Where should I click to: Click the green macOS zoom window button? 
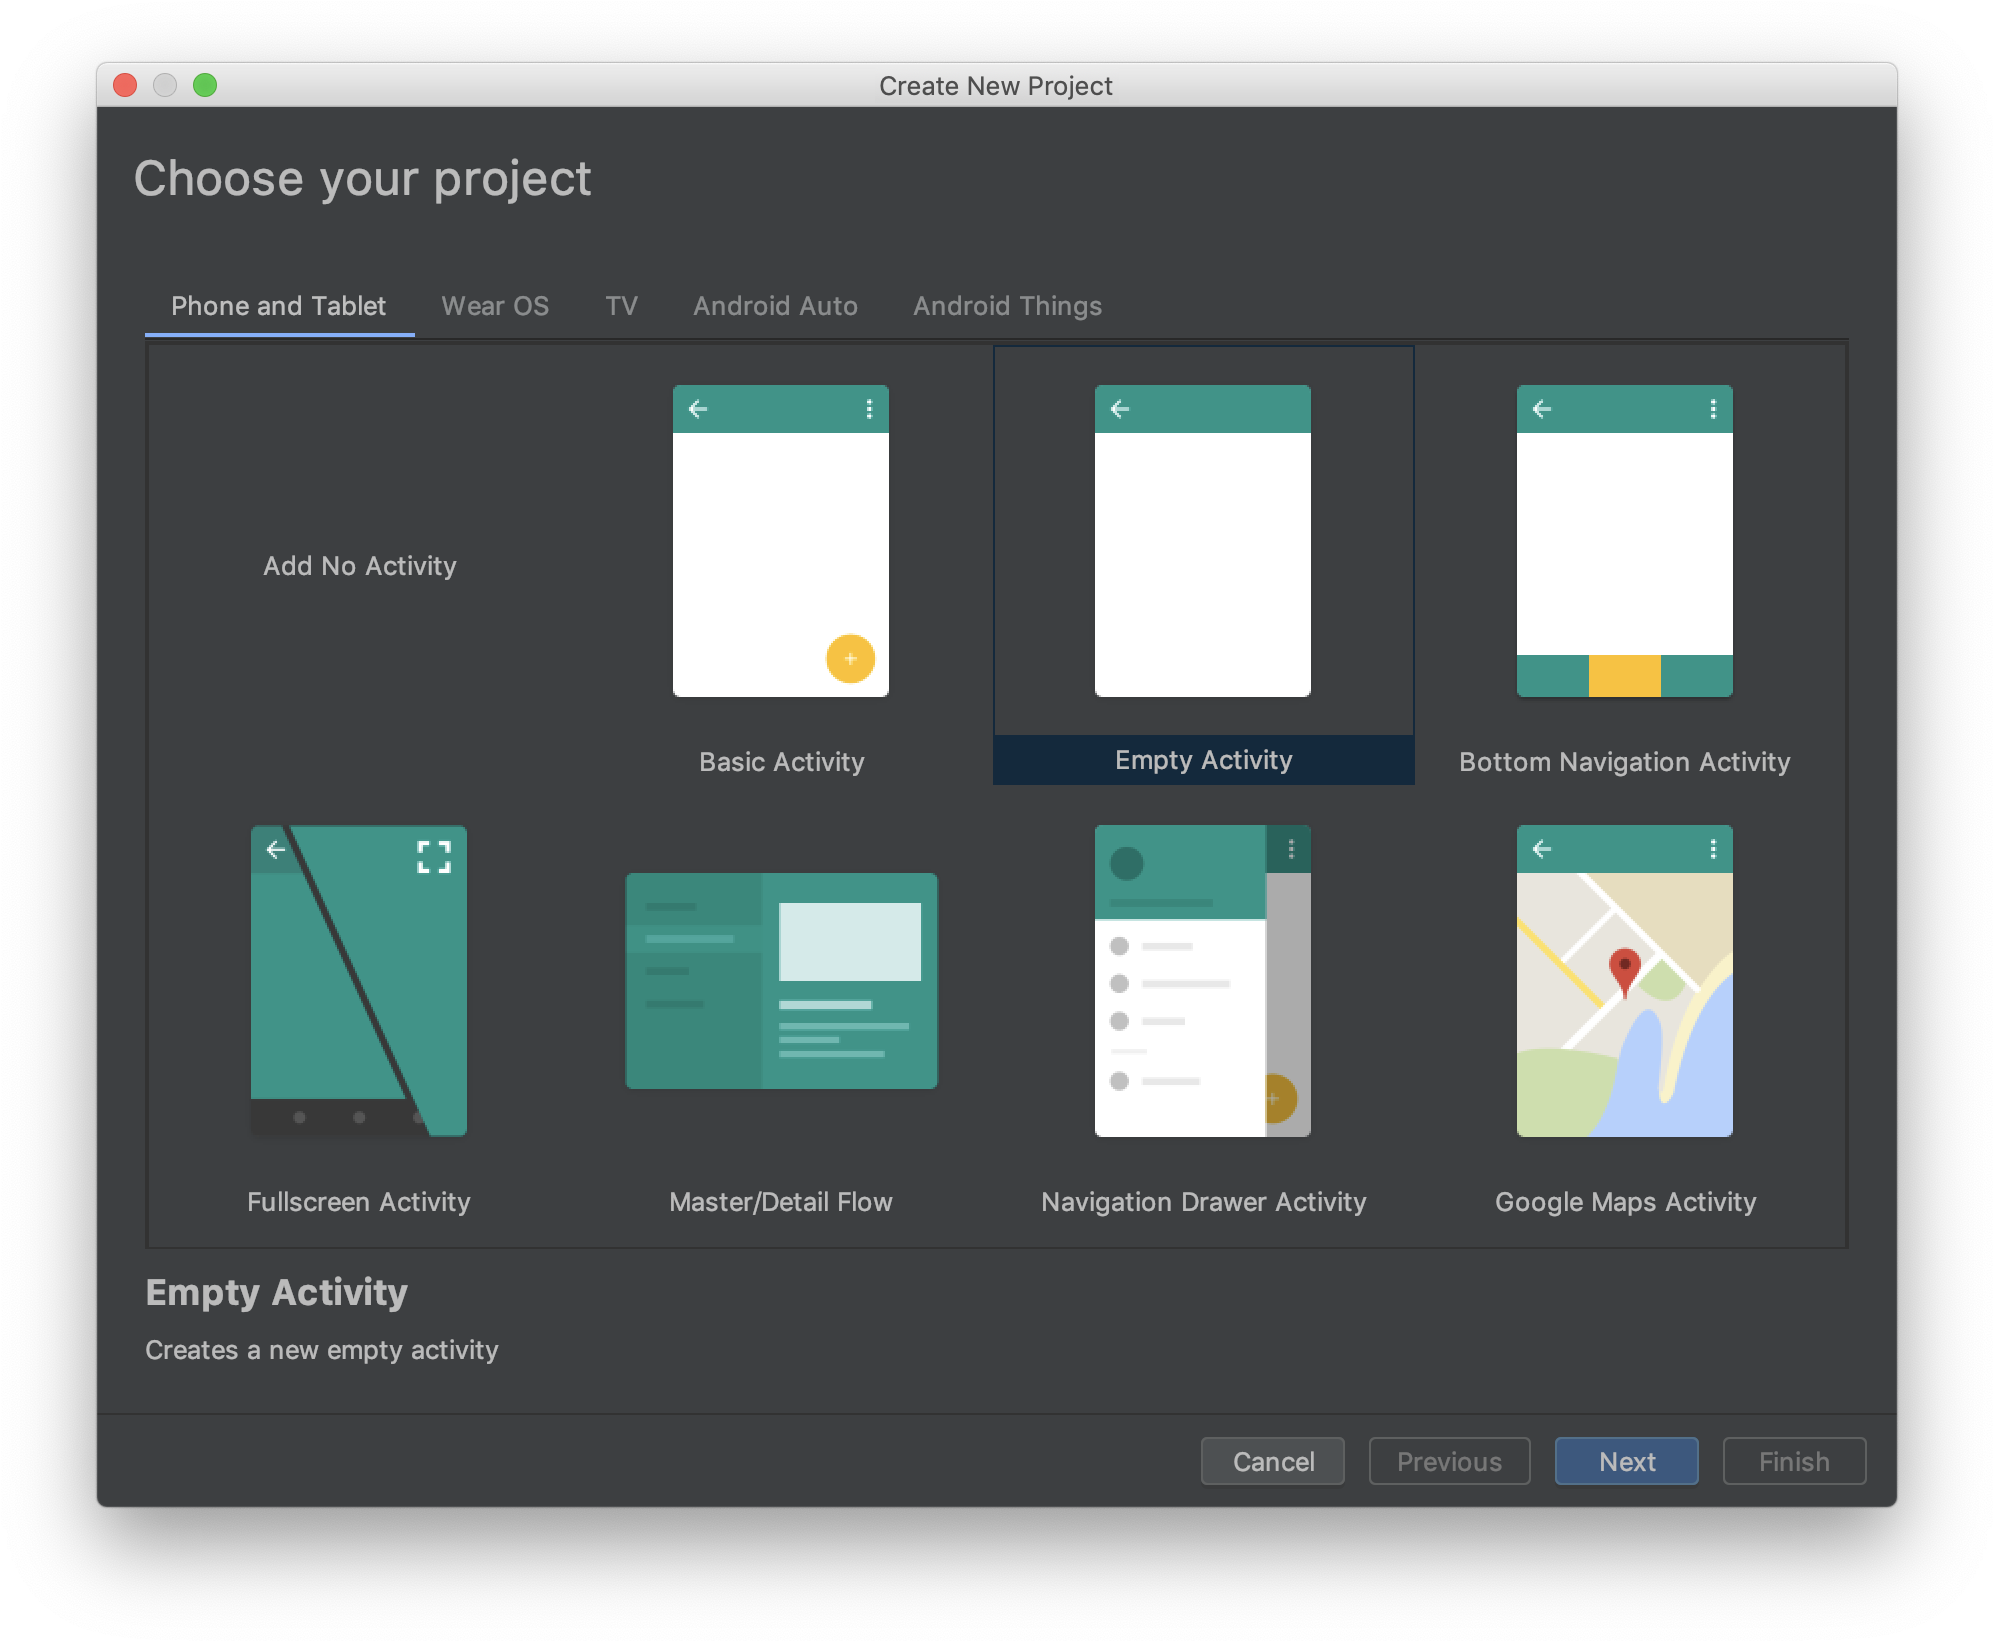coord(205,85)
